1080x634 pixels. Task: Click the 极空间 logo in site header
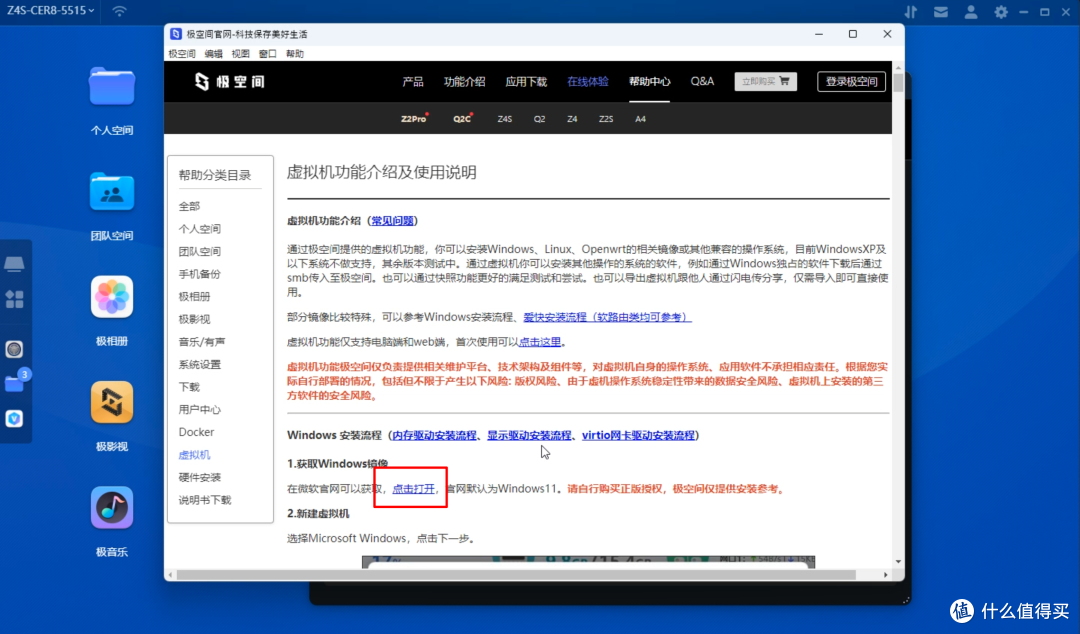click(229, 81)
